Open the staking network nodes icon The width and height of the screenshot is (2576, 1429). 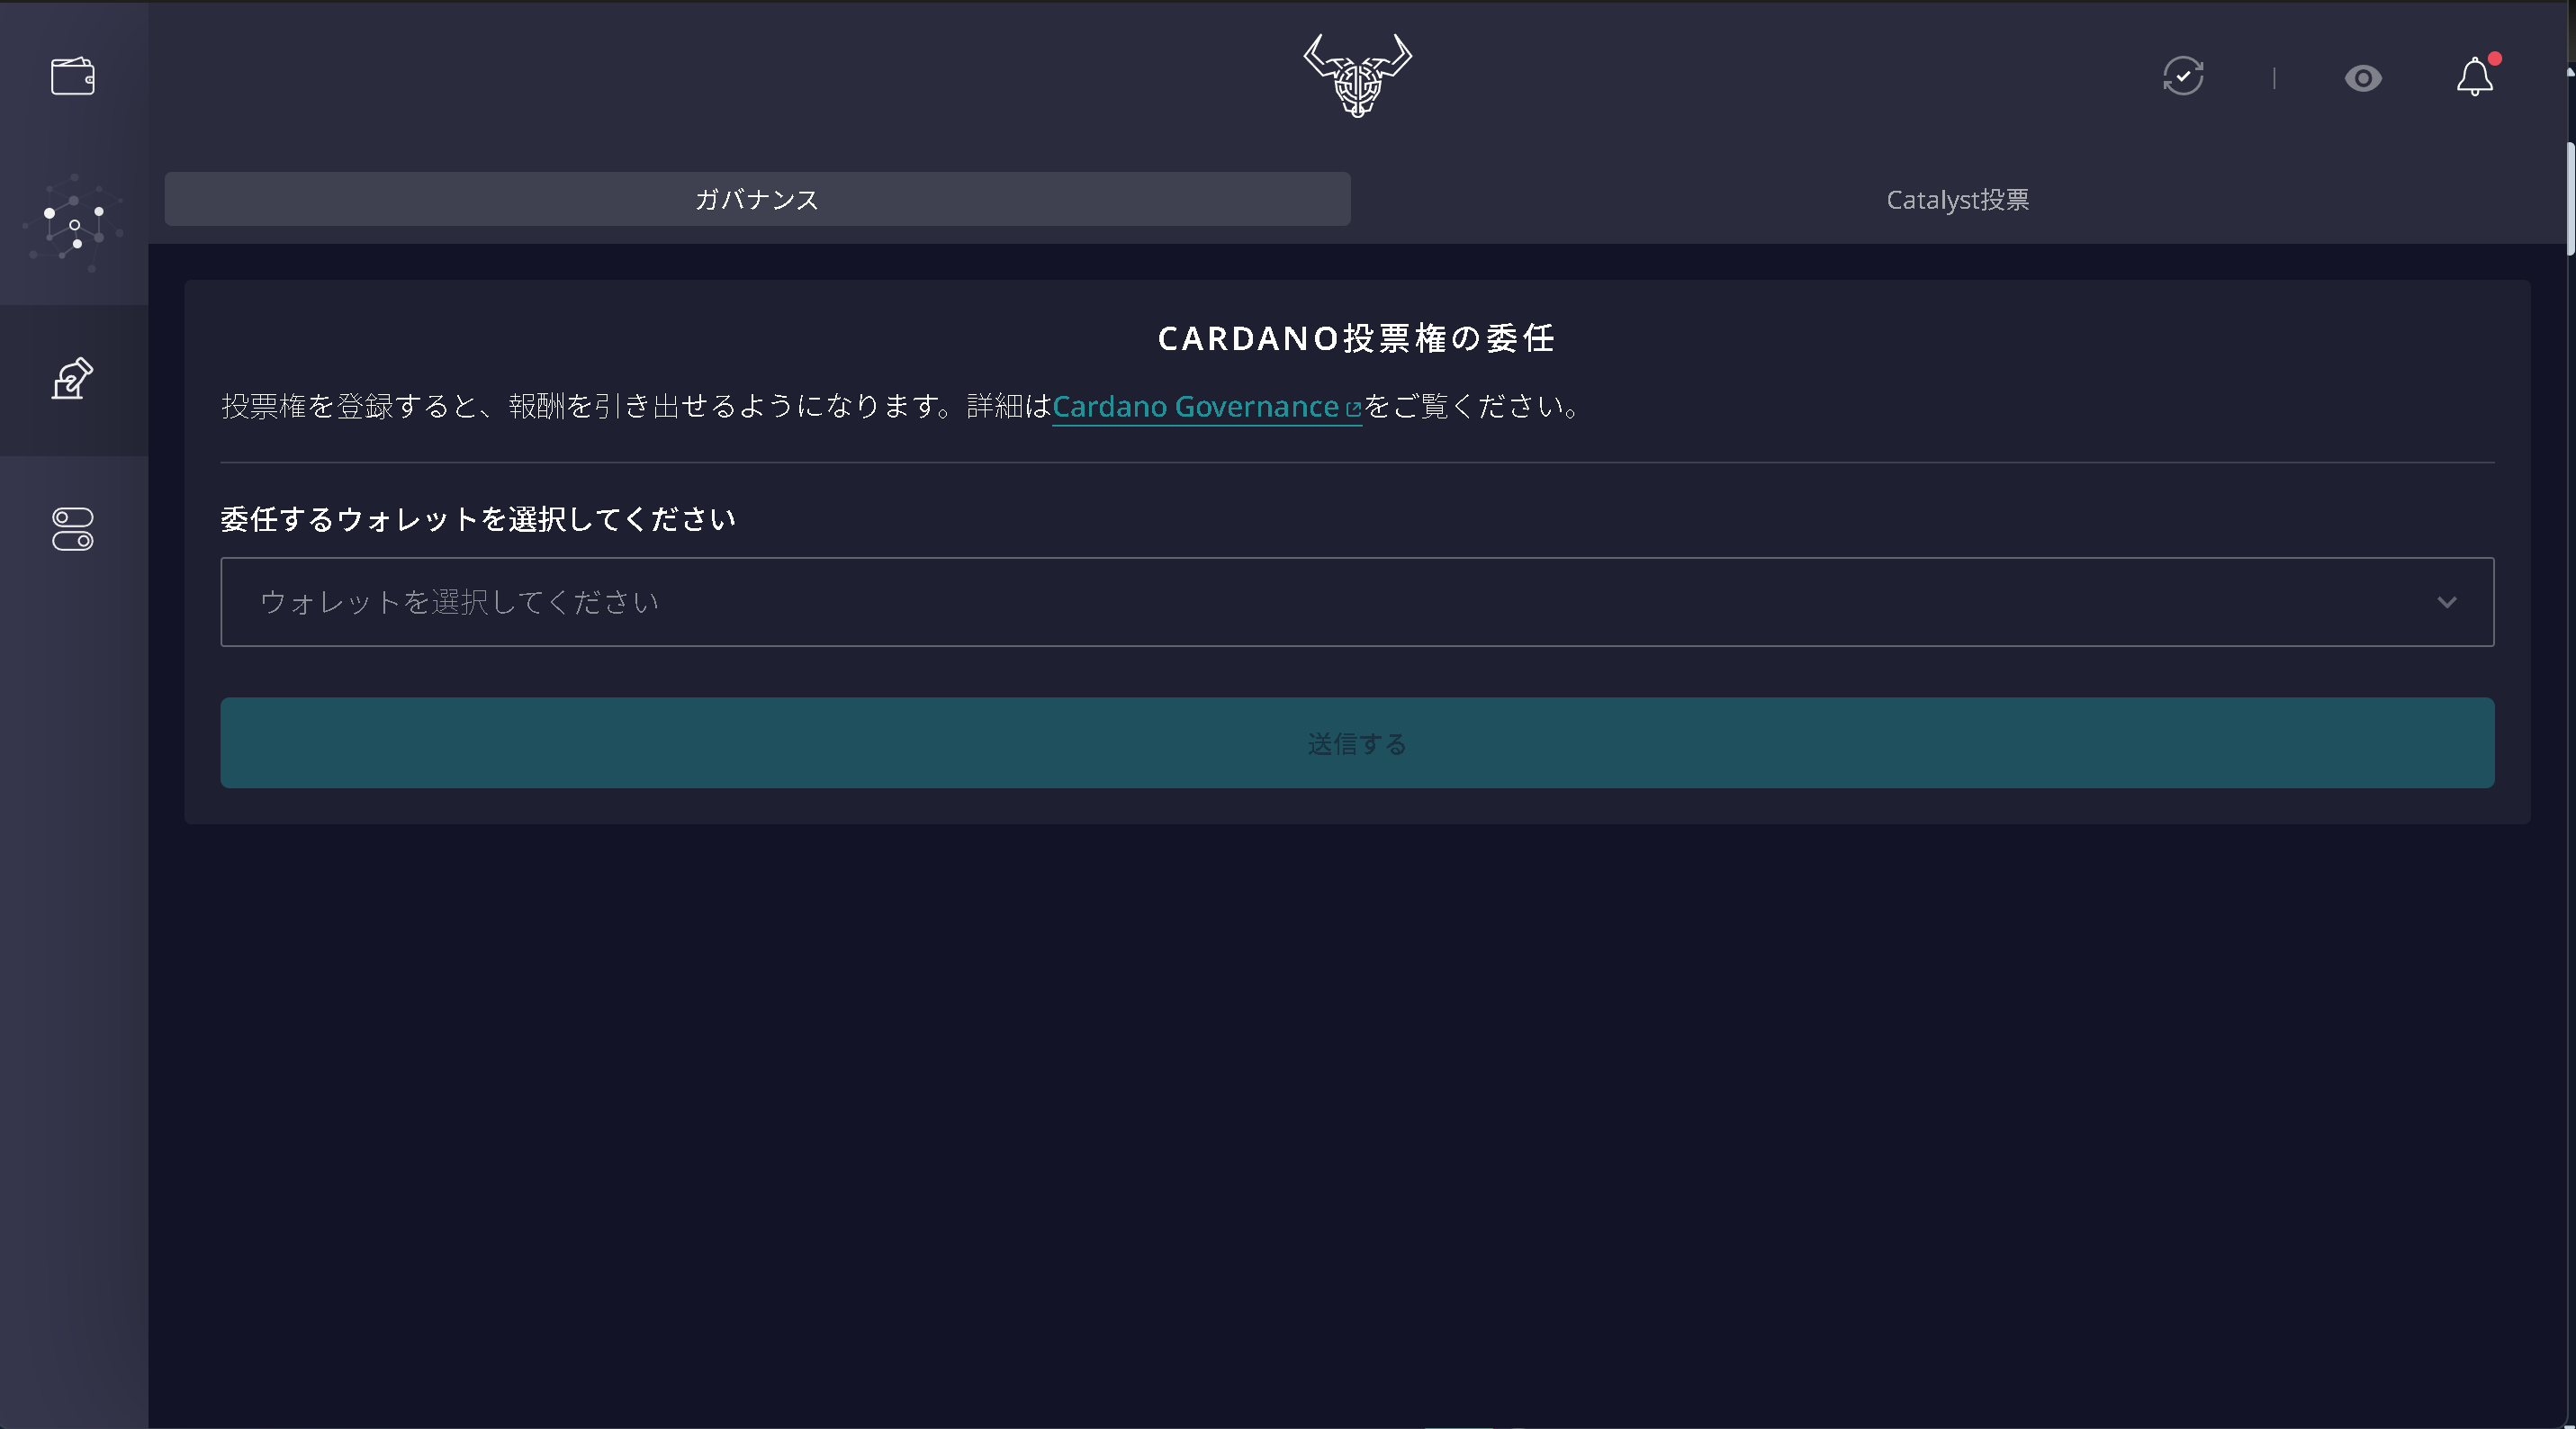pos(73,224)
